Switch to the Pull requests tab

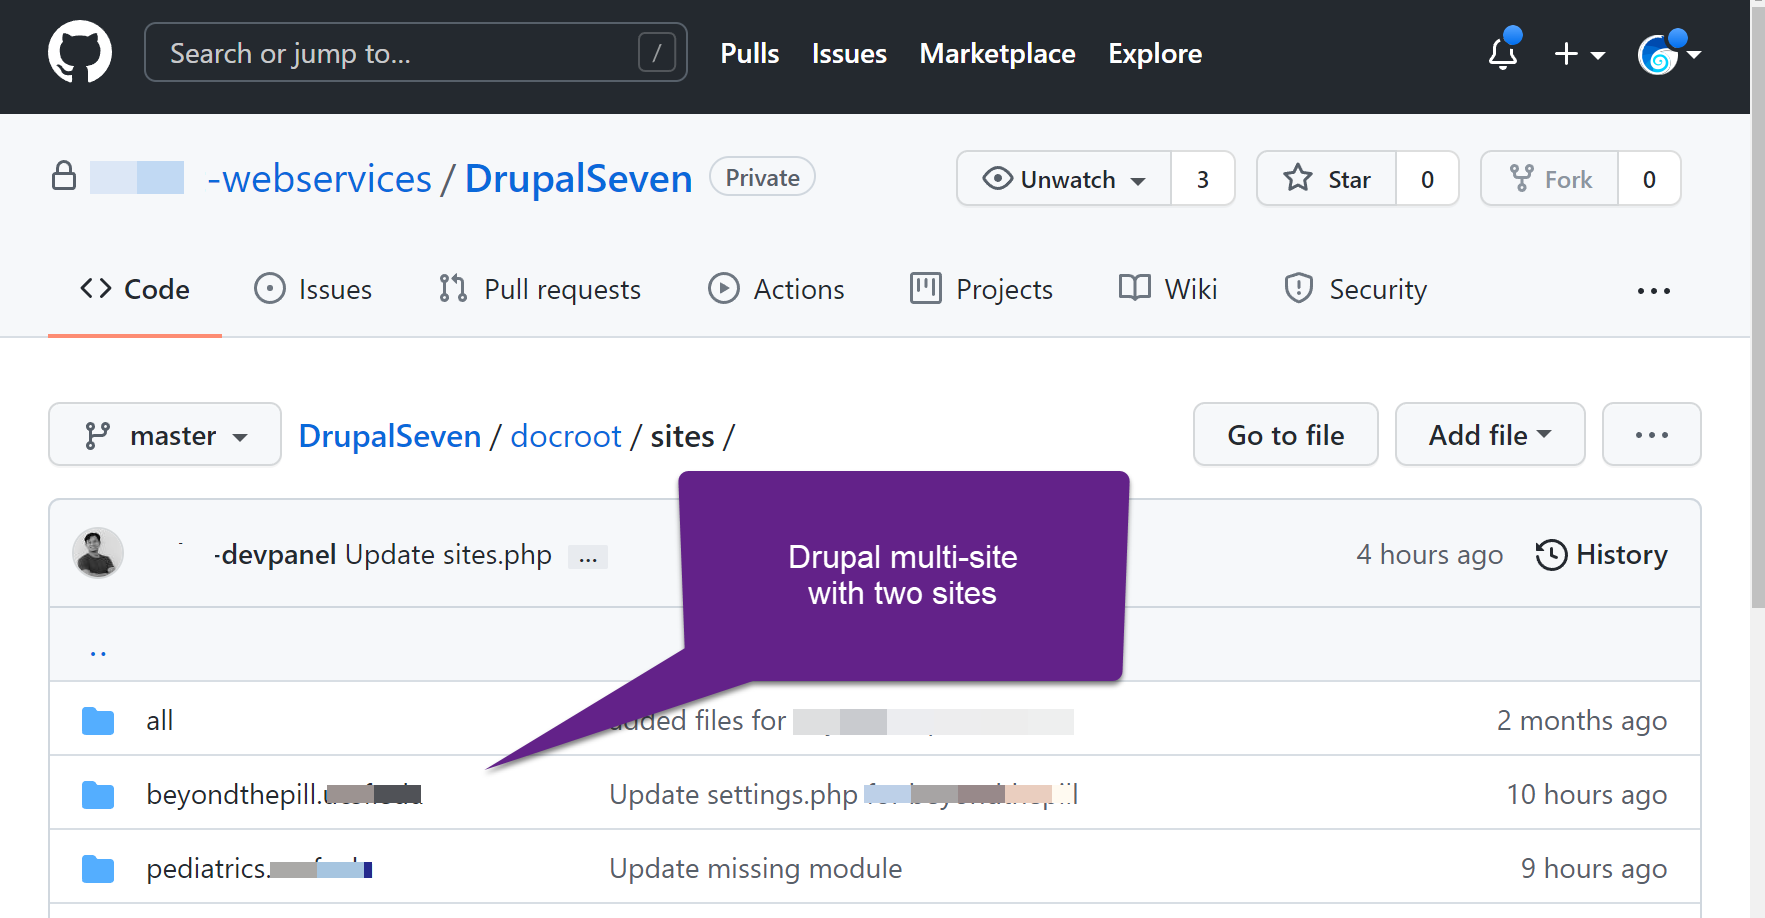540,289
